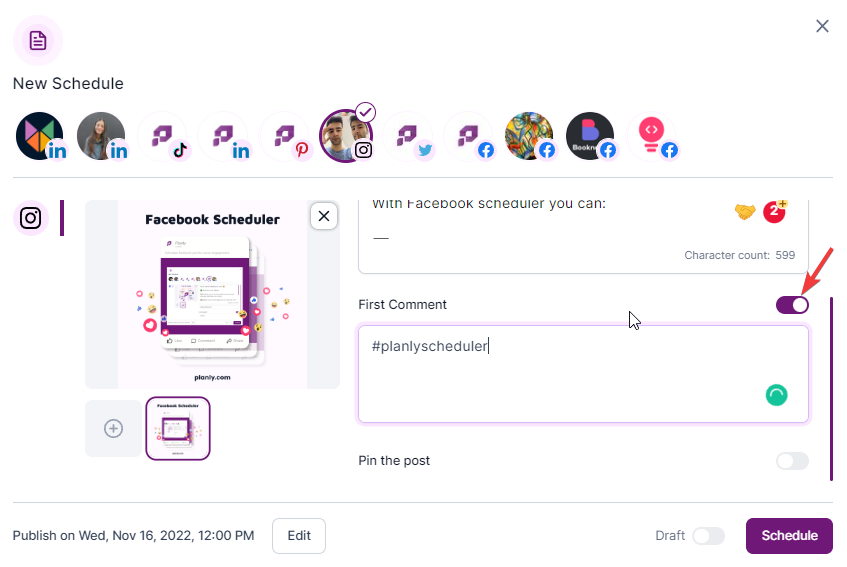Add another media with plus tile

(x=113, y=429)
